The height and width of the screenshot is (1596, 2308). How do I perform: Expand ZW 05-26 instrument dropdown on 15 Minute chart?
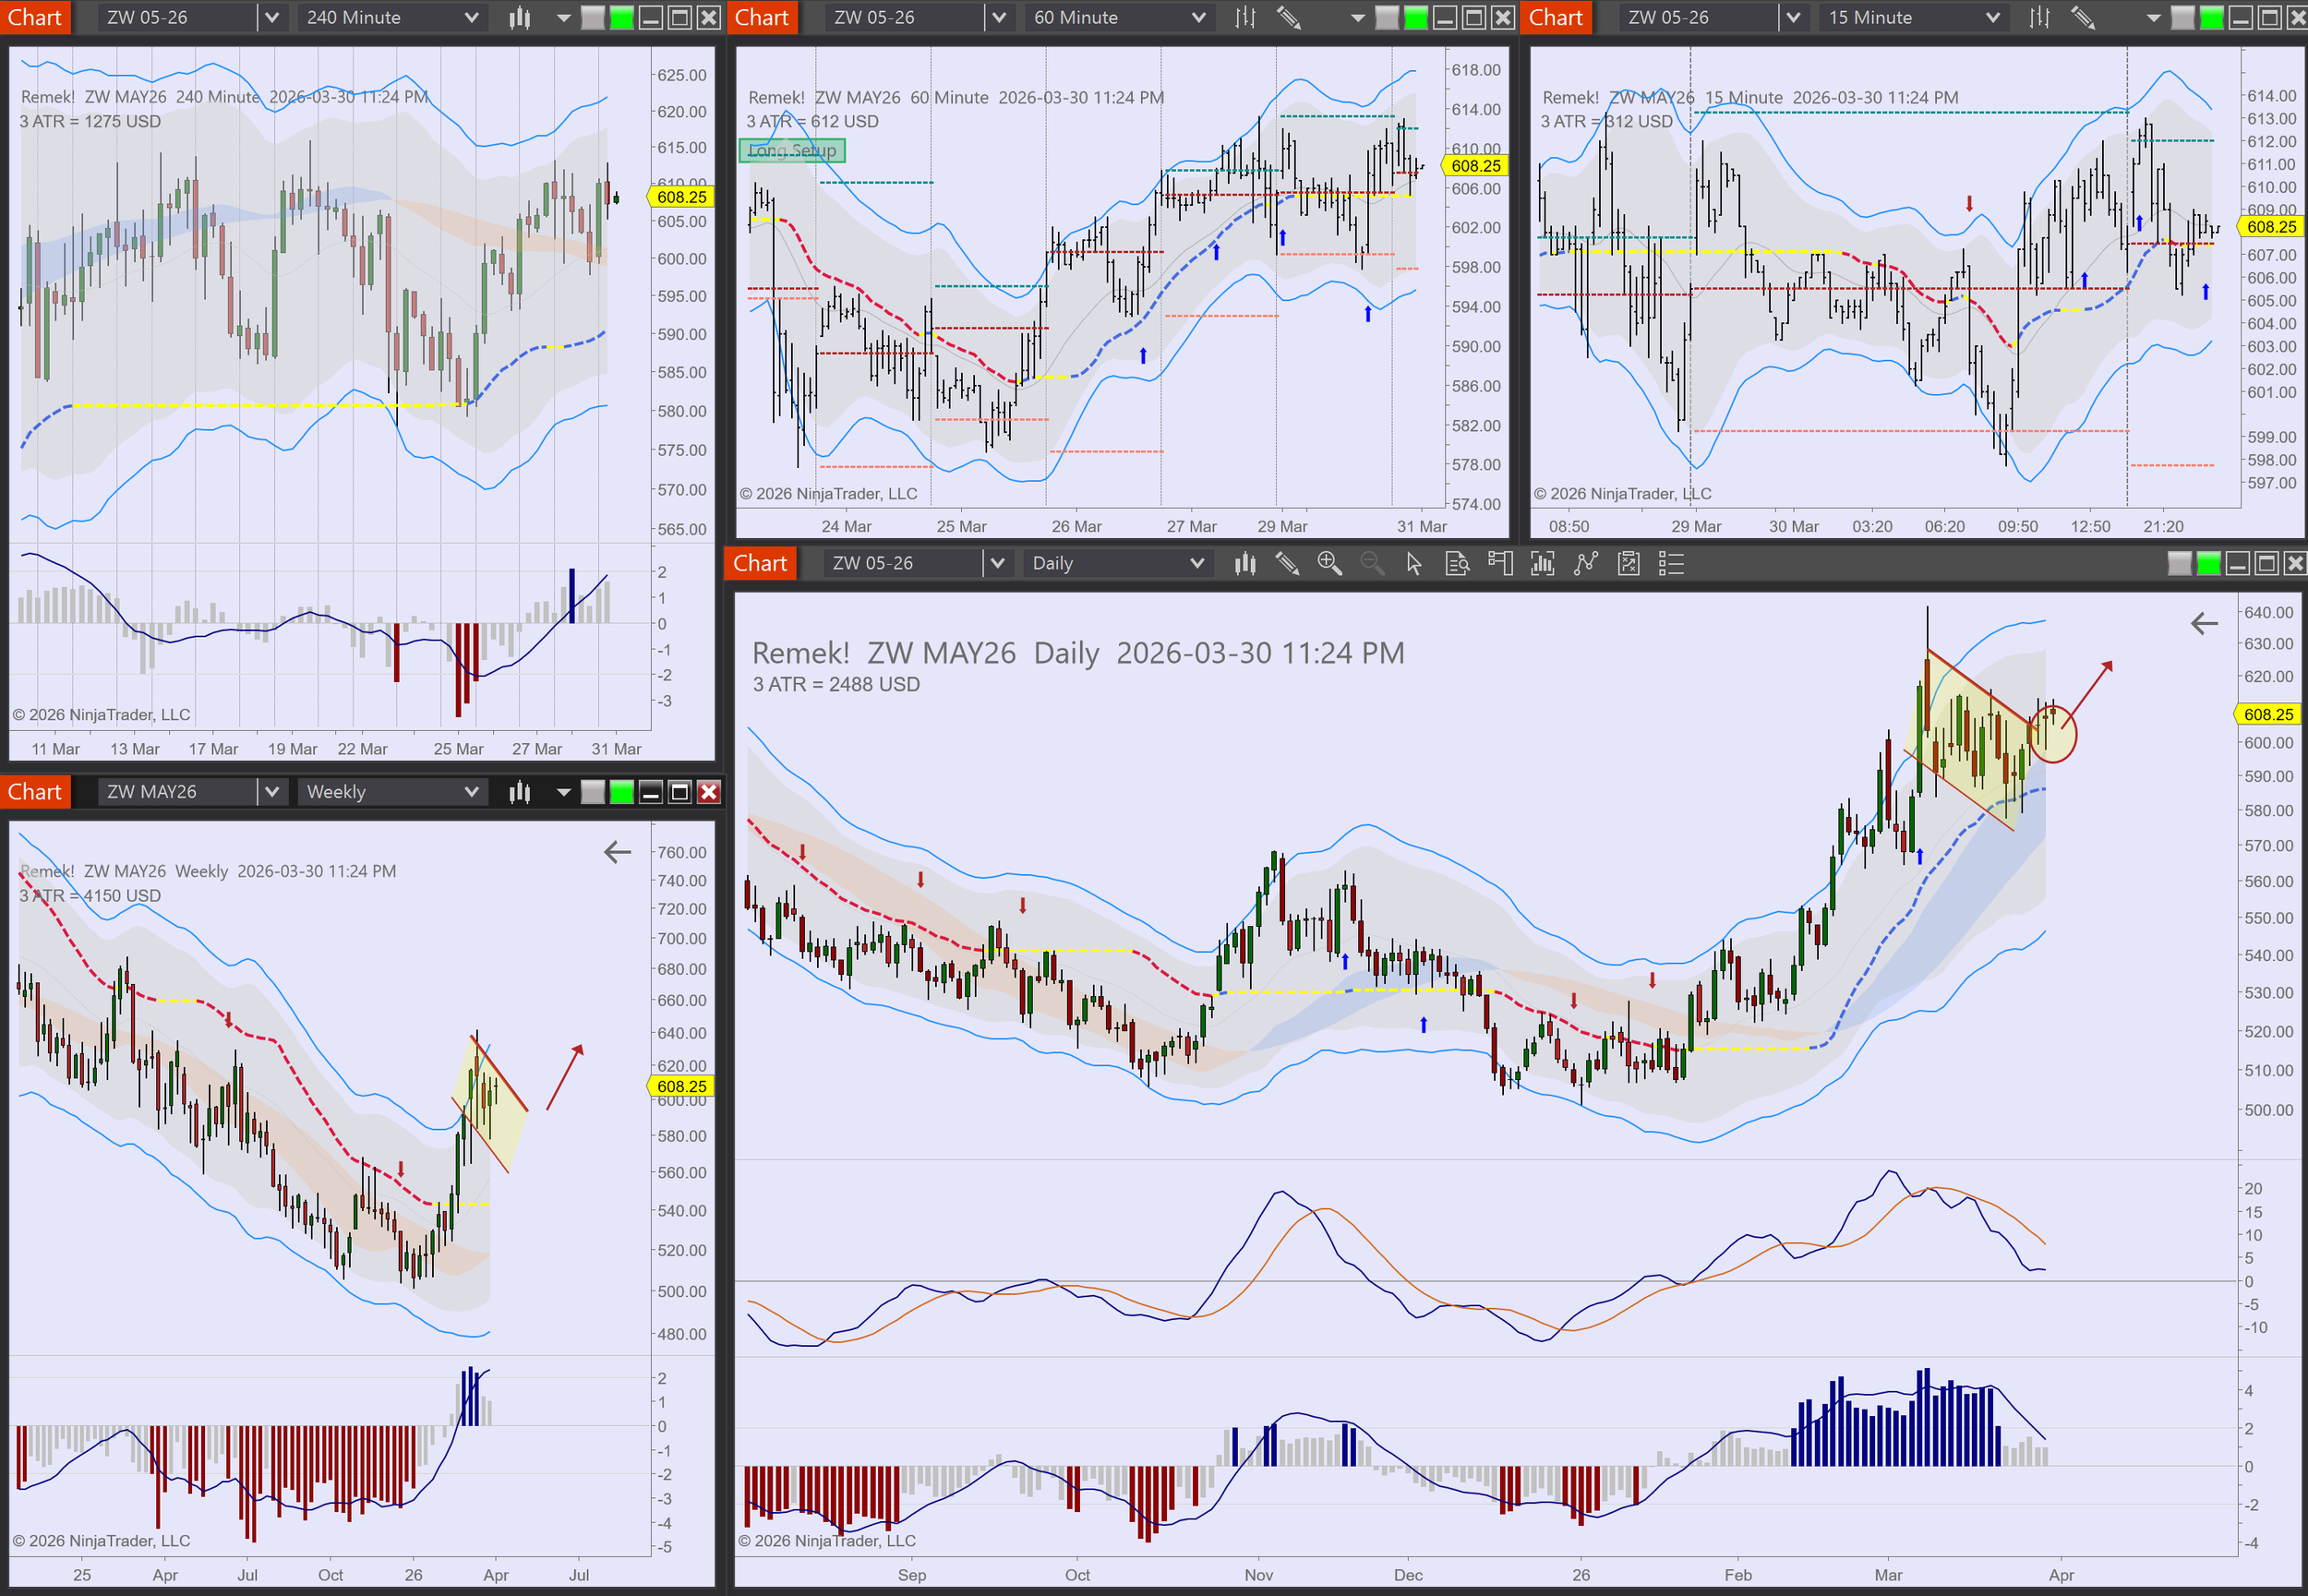tap(1793, 18)
